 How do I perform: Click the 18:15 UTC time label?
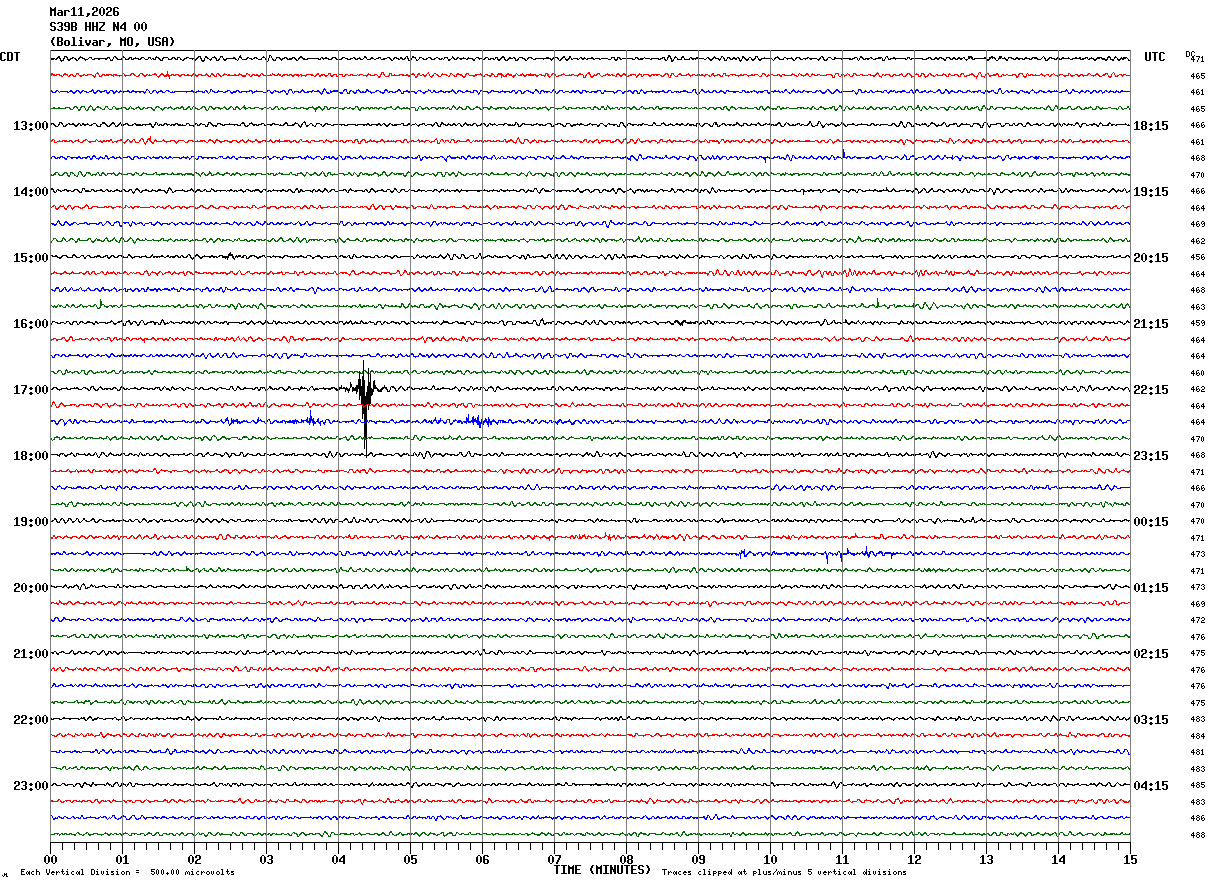1152,126
